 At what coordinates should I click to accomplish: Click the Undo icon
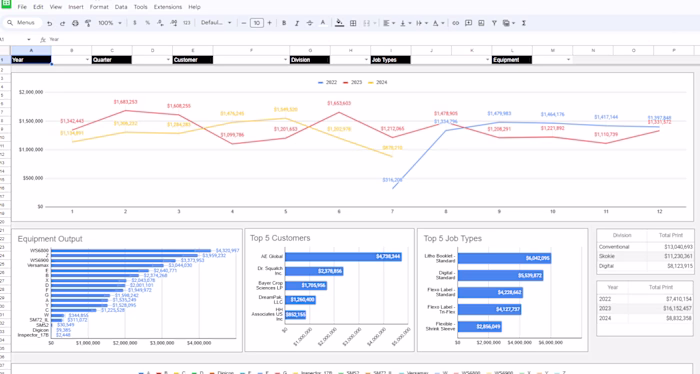coord(50,23)
